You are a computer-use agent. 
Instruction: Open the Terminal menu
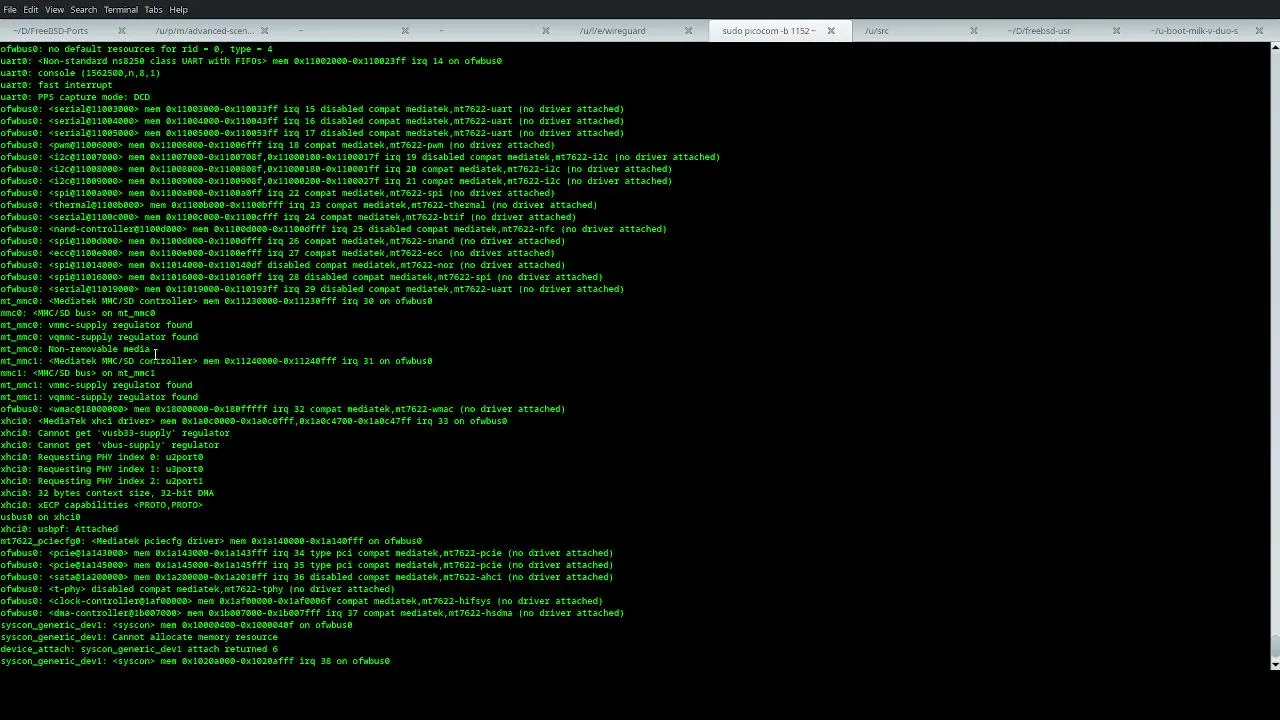[x=121, y=10]
